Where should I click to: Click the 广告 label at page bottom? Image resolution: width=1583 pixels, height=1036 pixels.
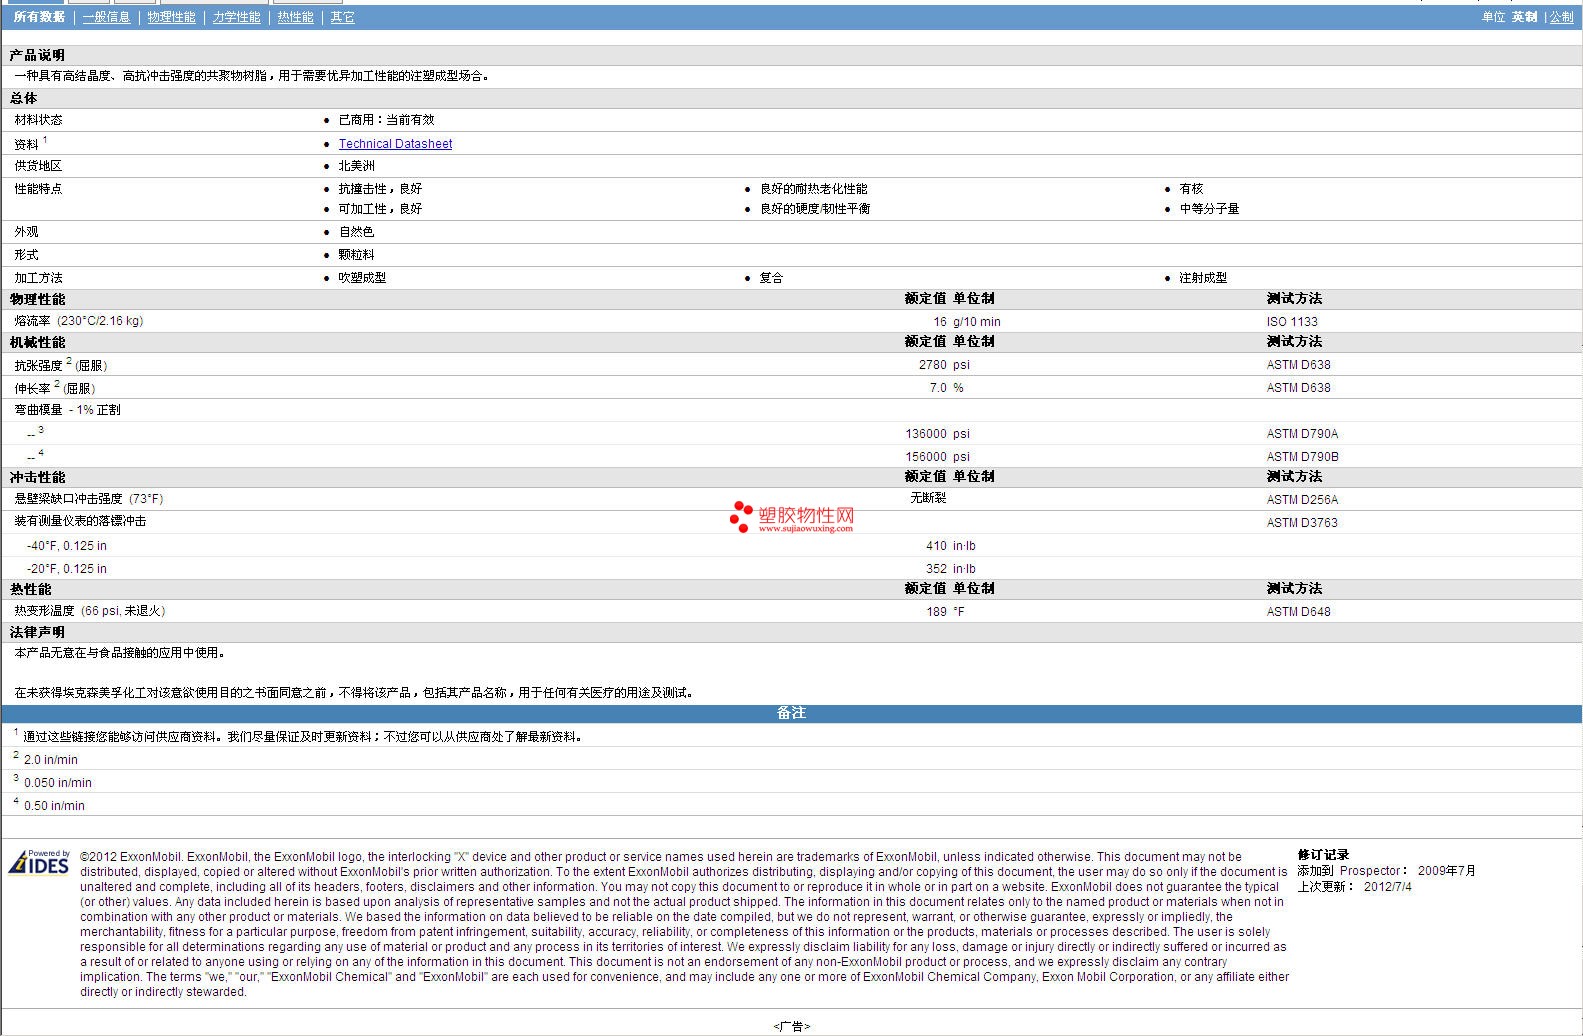point(791,1026)
